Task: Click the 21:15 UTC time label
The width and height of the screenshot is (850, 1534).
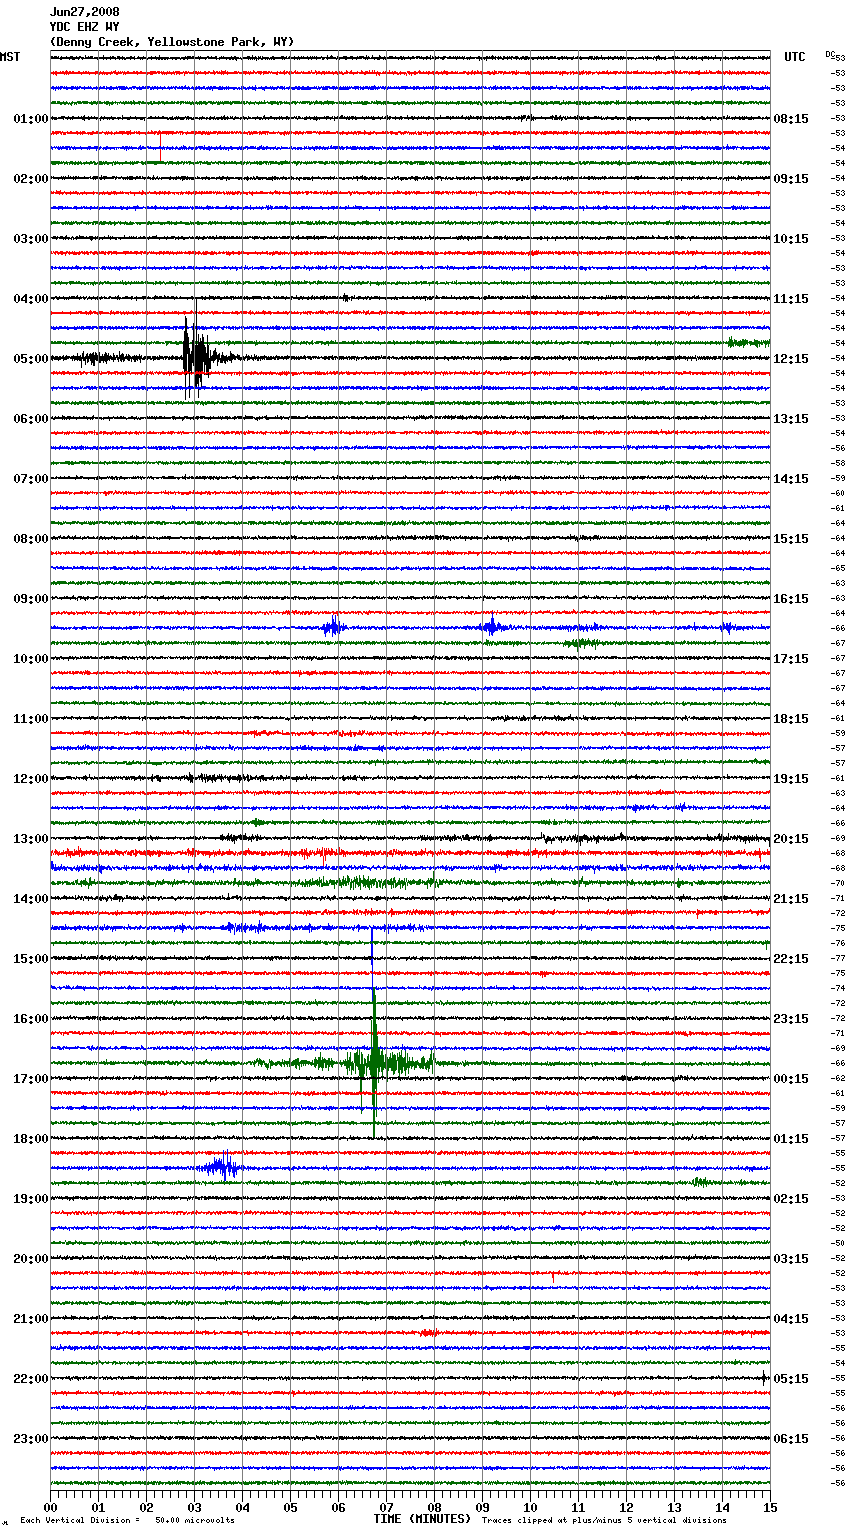Action: 791,899
